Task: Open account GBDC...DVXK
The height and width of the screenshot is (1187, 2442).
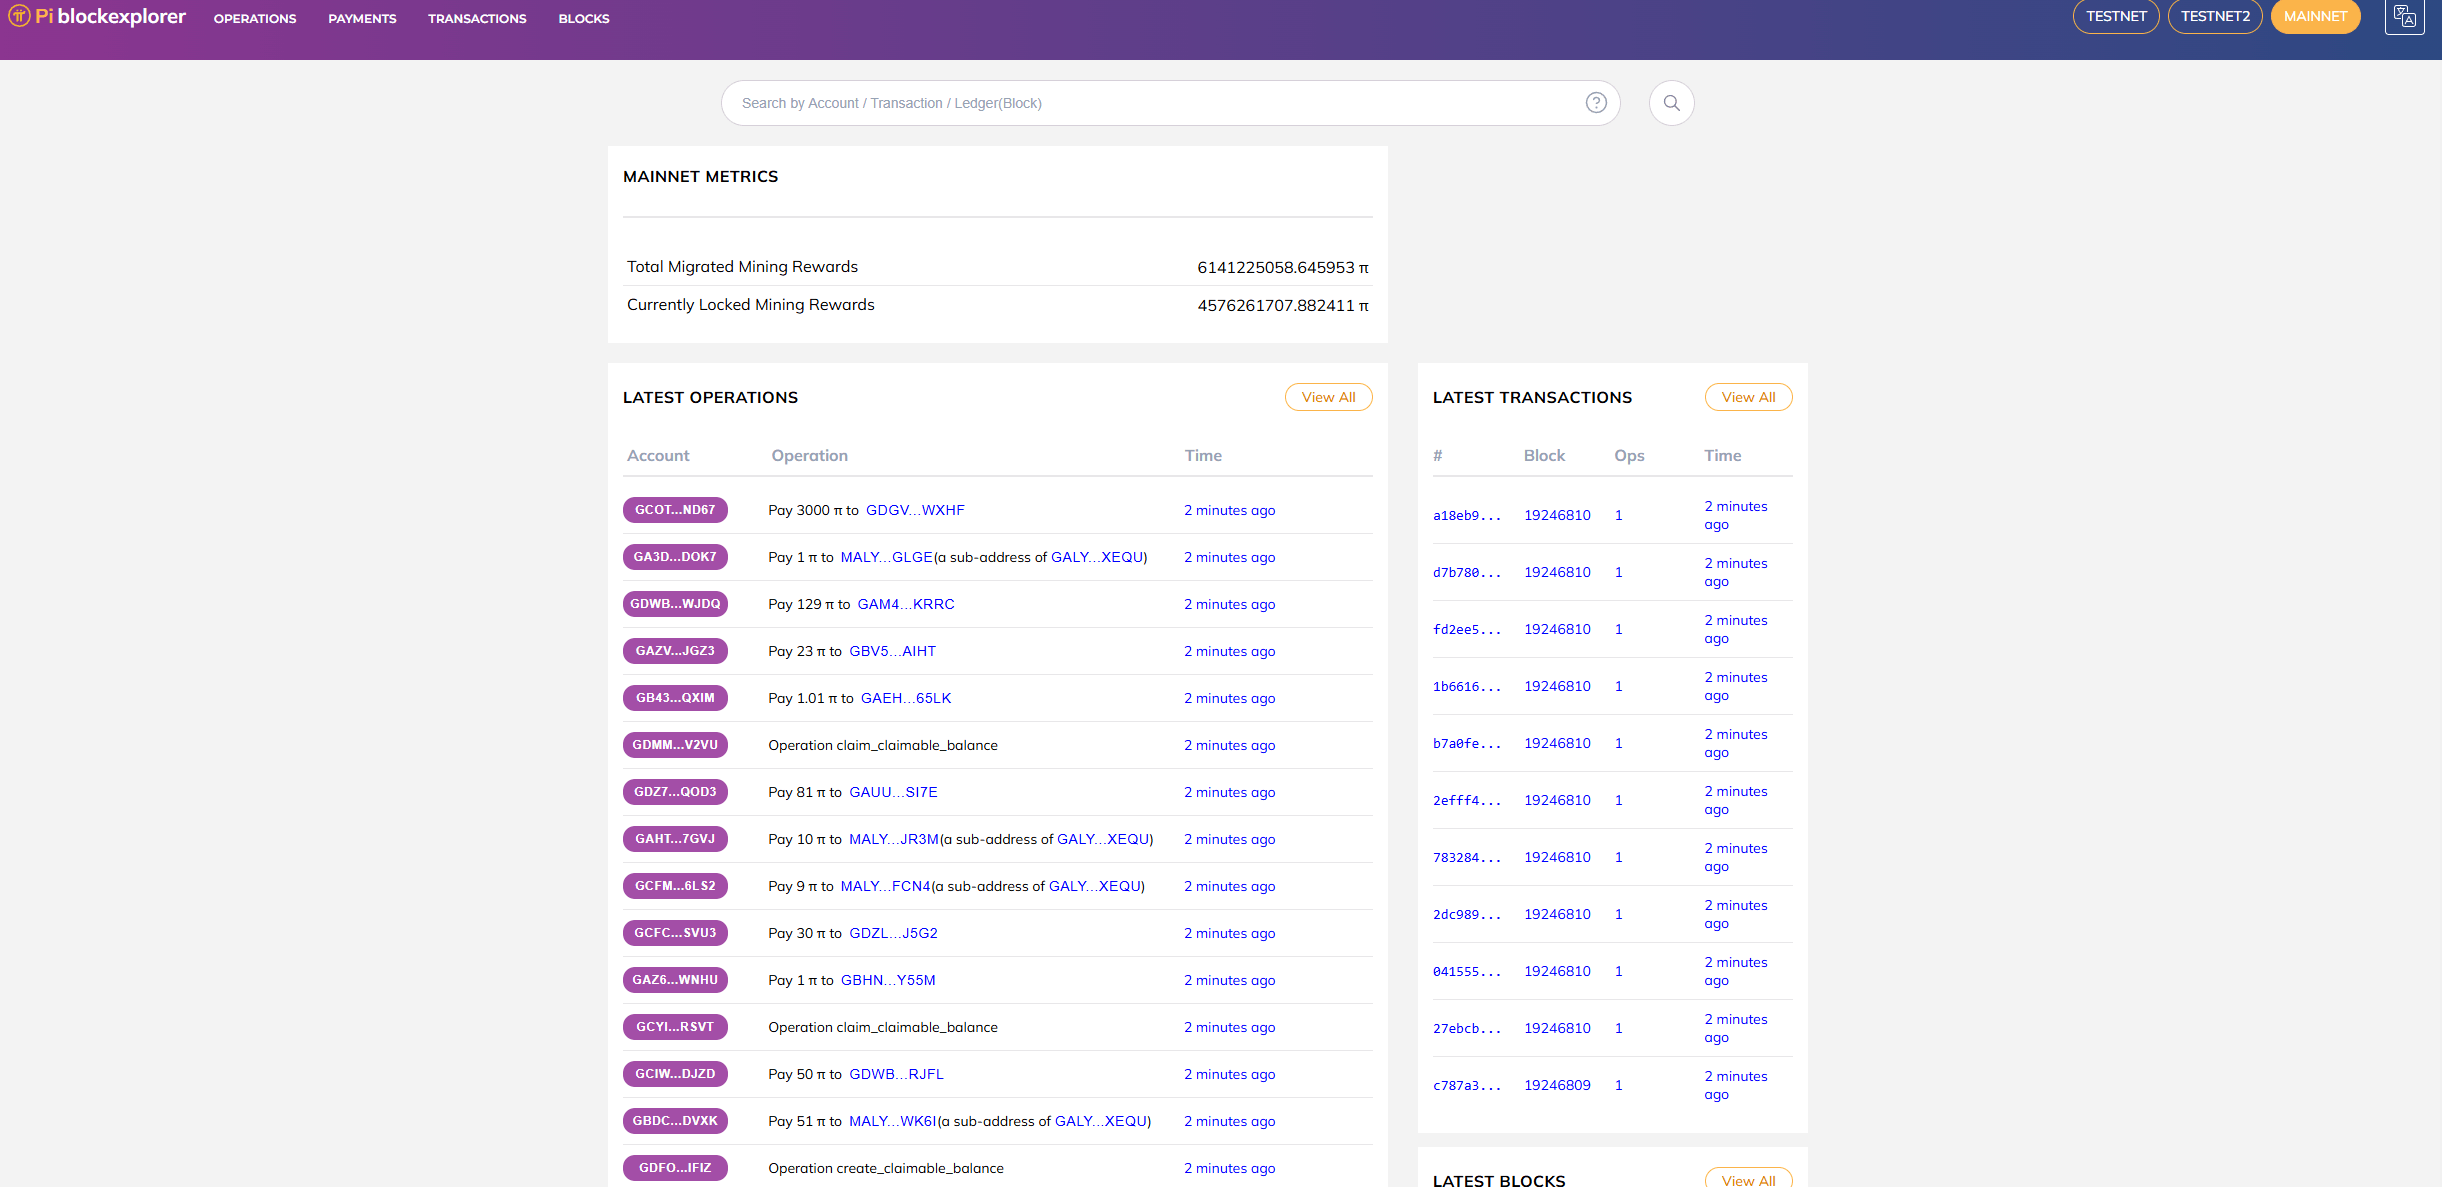Action: pos(675,1121)
